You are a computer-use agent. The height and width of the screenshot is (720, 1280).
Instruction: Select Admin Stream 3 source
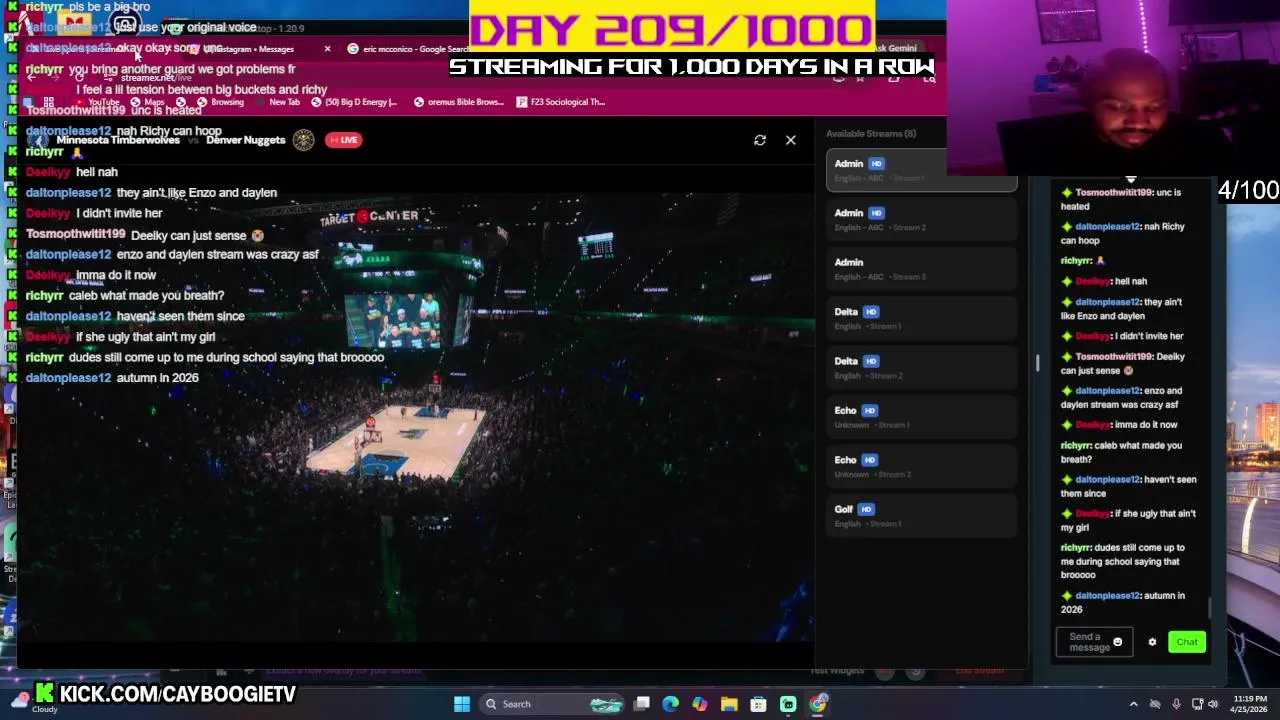pyautogui.click(x=921, y=268)
